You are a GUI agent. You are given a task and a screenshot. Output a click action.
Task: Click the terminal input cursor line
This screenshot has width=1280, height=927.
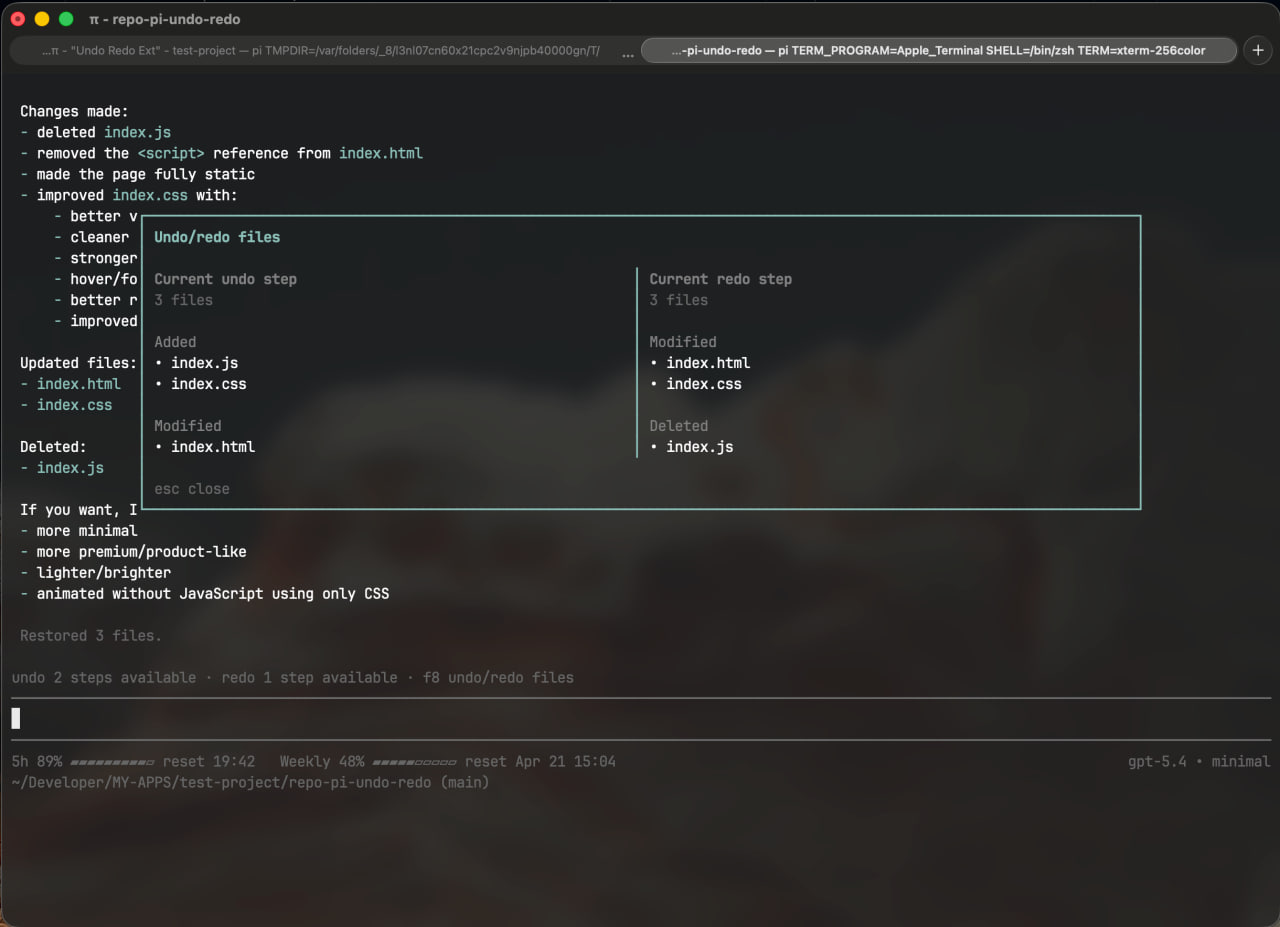(640, 718)
